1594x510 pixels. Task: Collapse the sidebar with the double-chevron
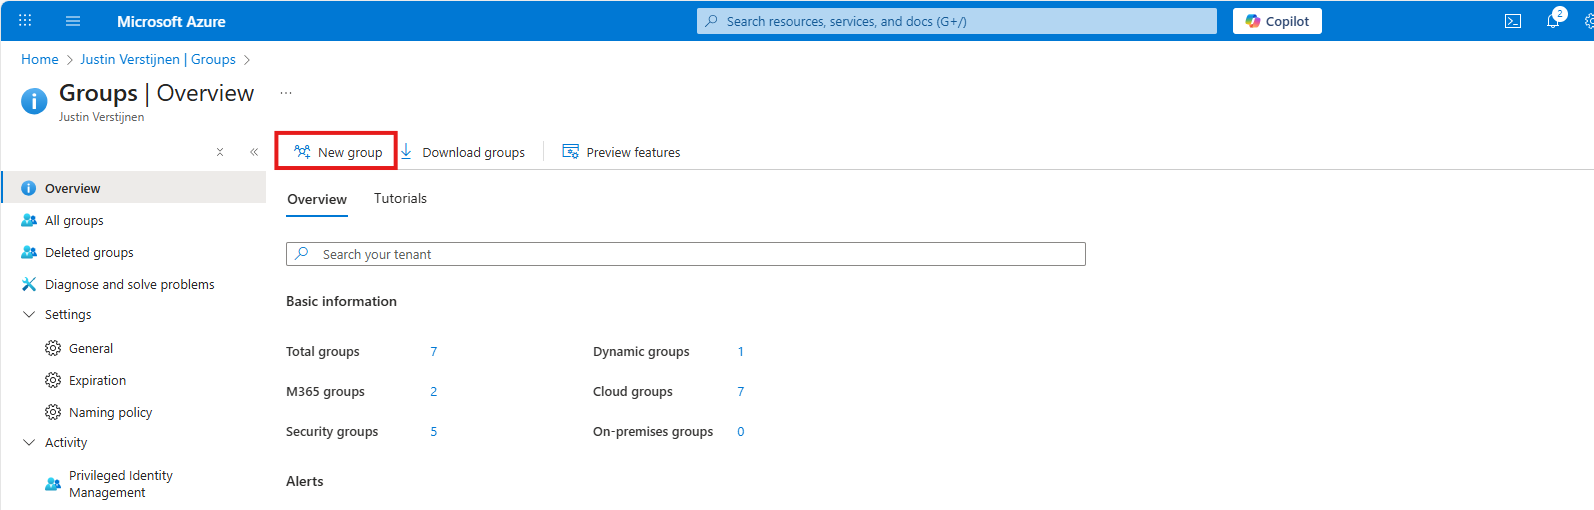click(x=254, y=152)
